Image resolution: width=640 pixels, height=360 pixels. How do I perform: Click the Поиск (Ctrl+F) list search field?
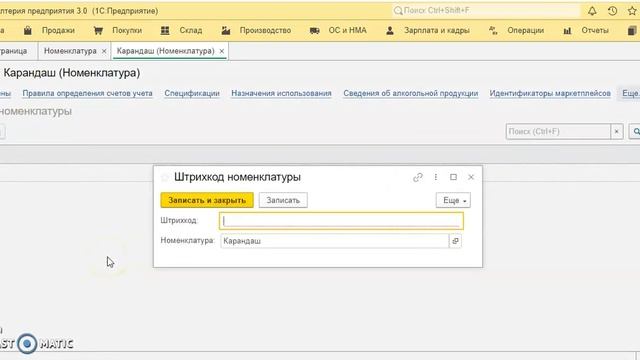point(558,131)
